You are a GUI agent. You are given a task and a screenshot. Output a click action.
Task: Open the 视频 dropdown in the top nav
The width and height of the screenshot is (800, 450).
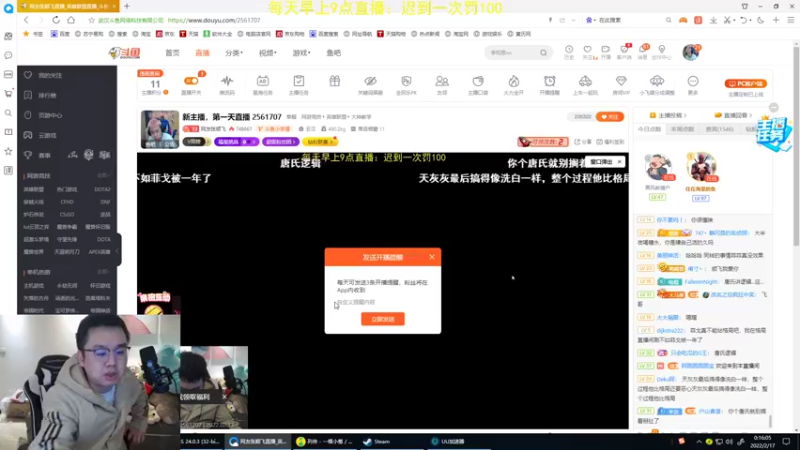267,53
